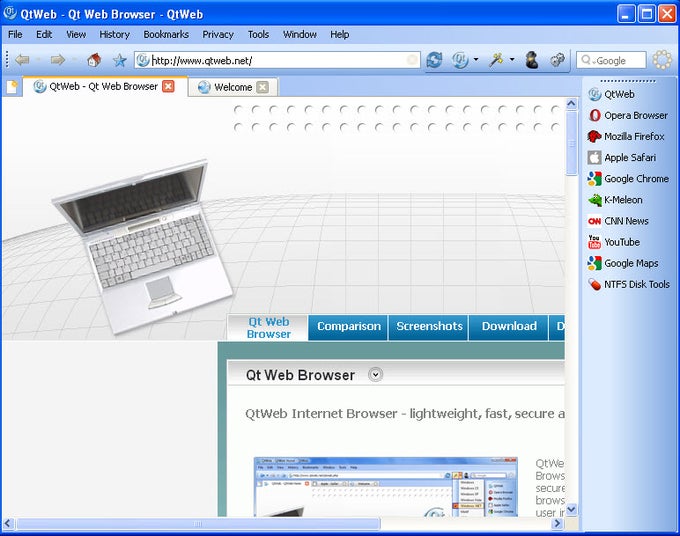Open the Window menu
Viewport: 680px width, 536px height.
pos(300,34)
